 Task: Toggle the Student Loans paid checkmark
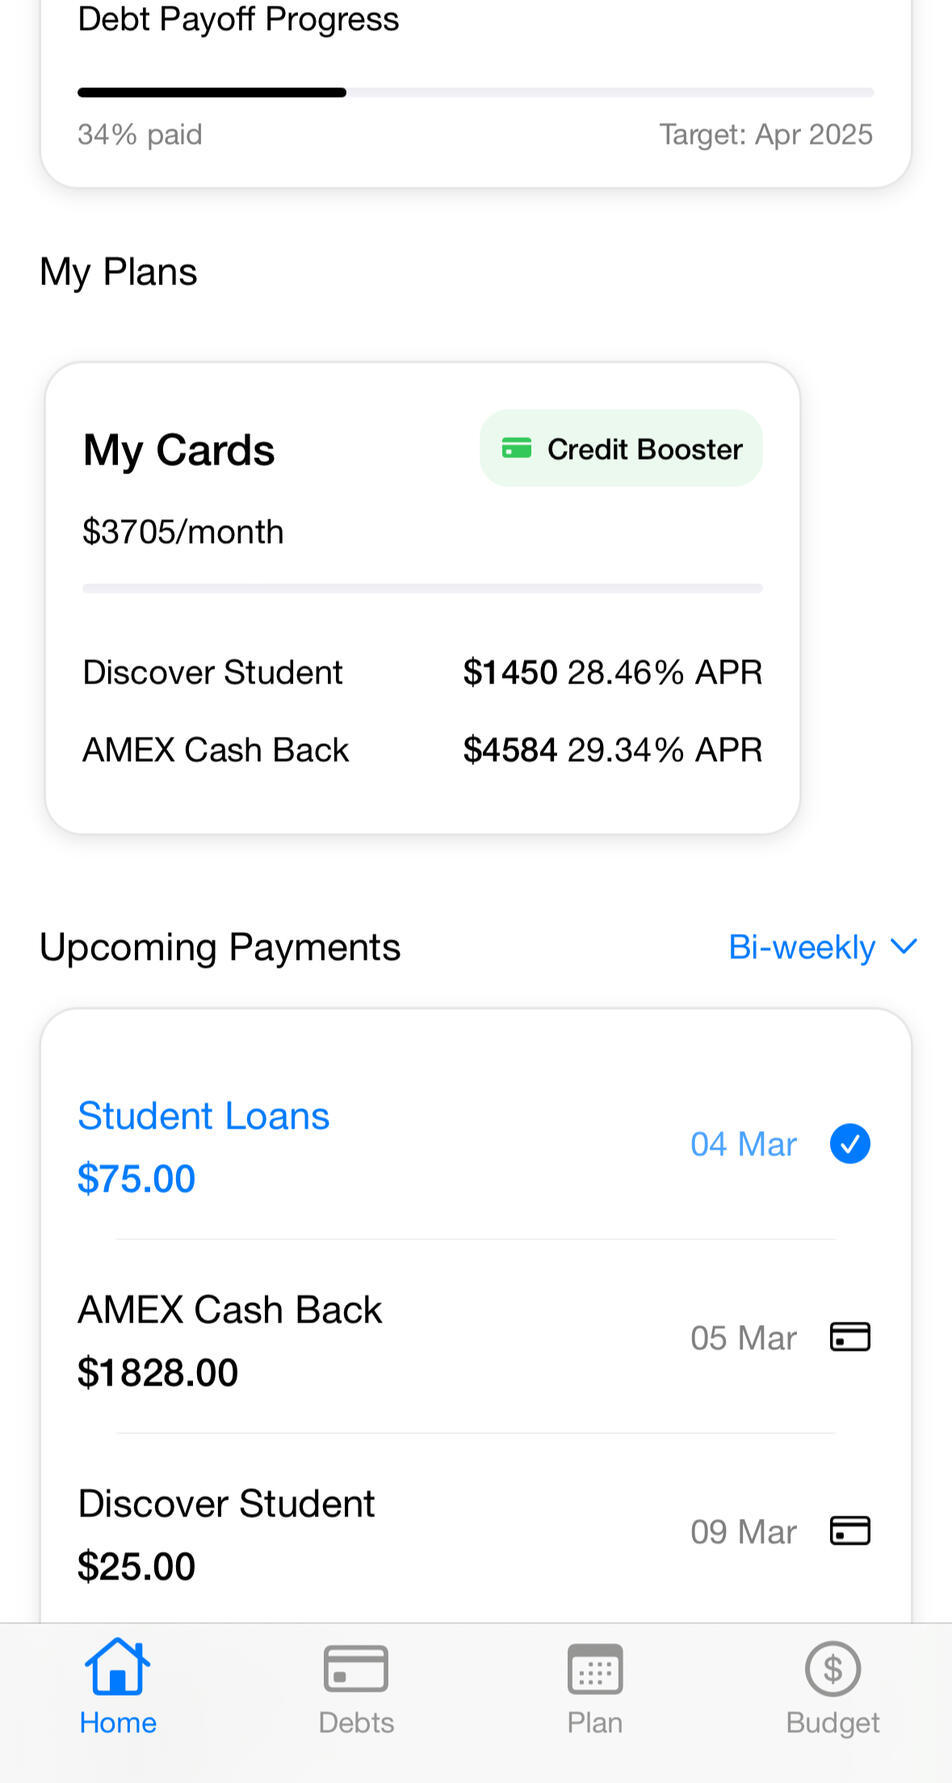[x=850, y=1144]
